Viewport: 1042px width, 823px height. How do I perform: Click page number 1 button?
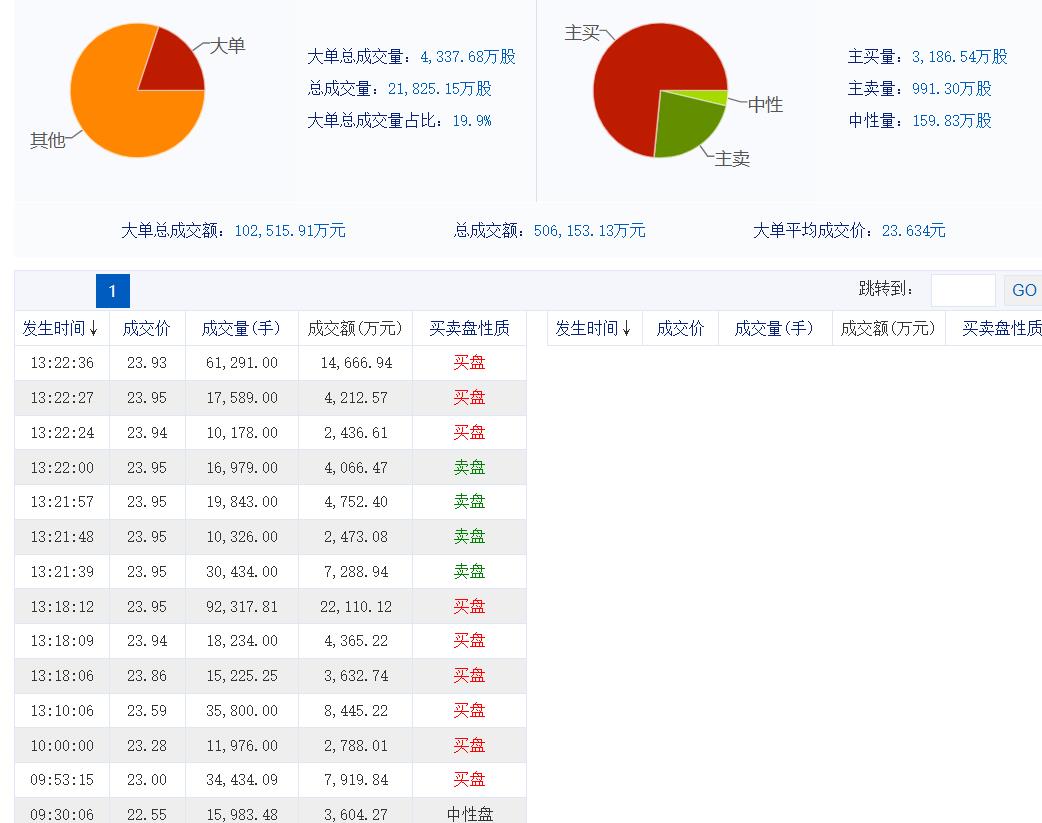point(112,291)
